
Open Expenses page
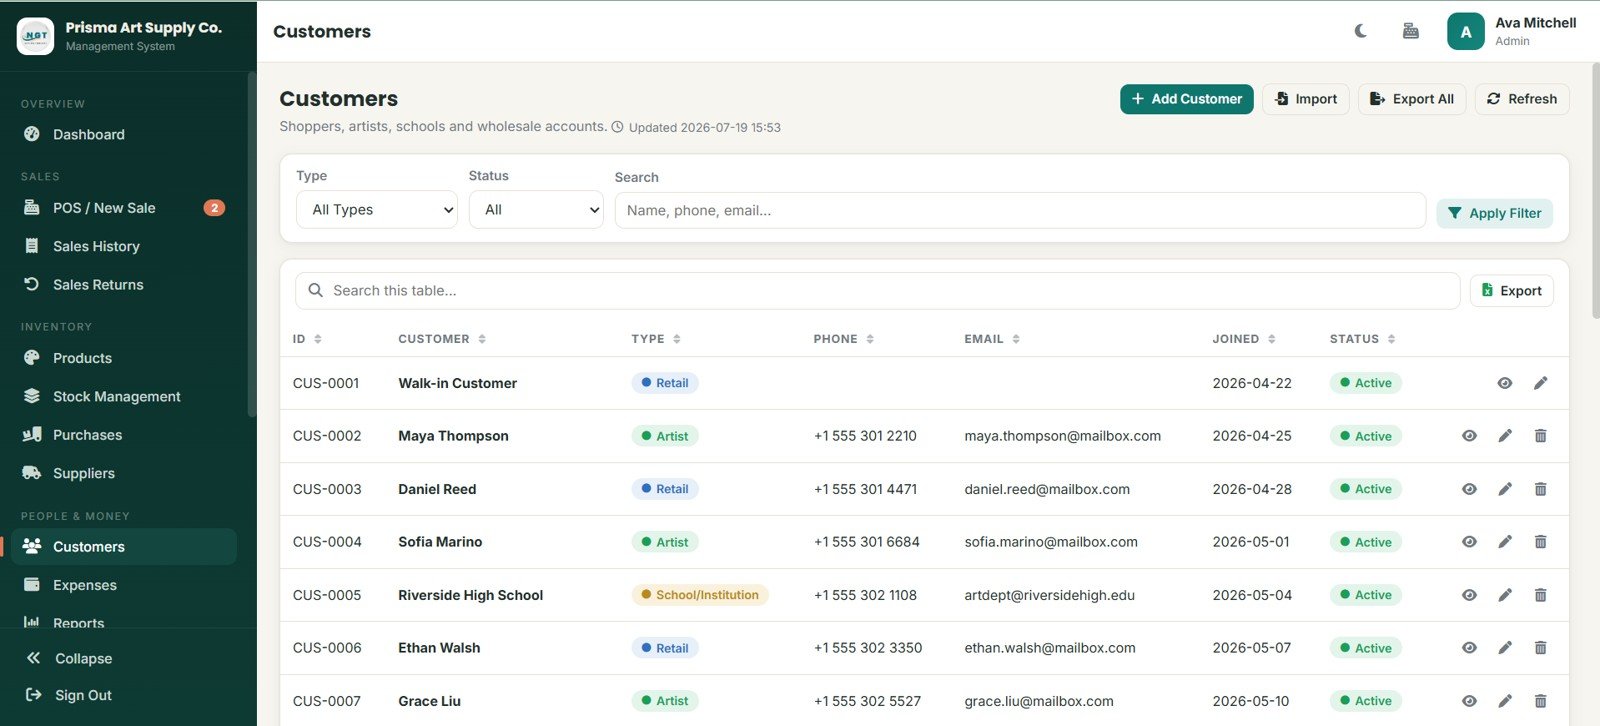pos(124,585)
